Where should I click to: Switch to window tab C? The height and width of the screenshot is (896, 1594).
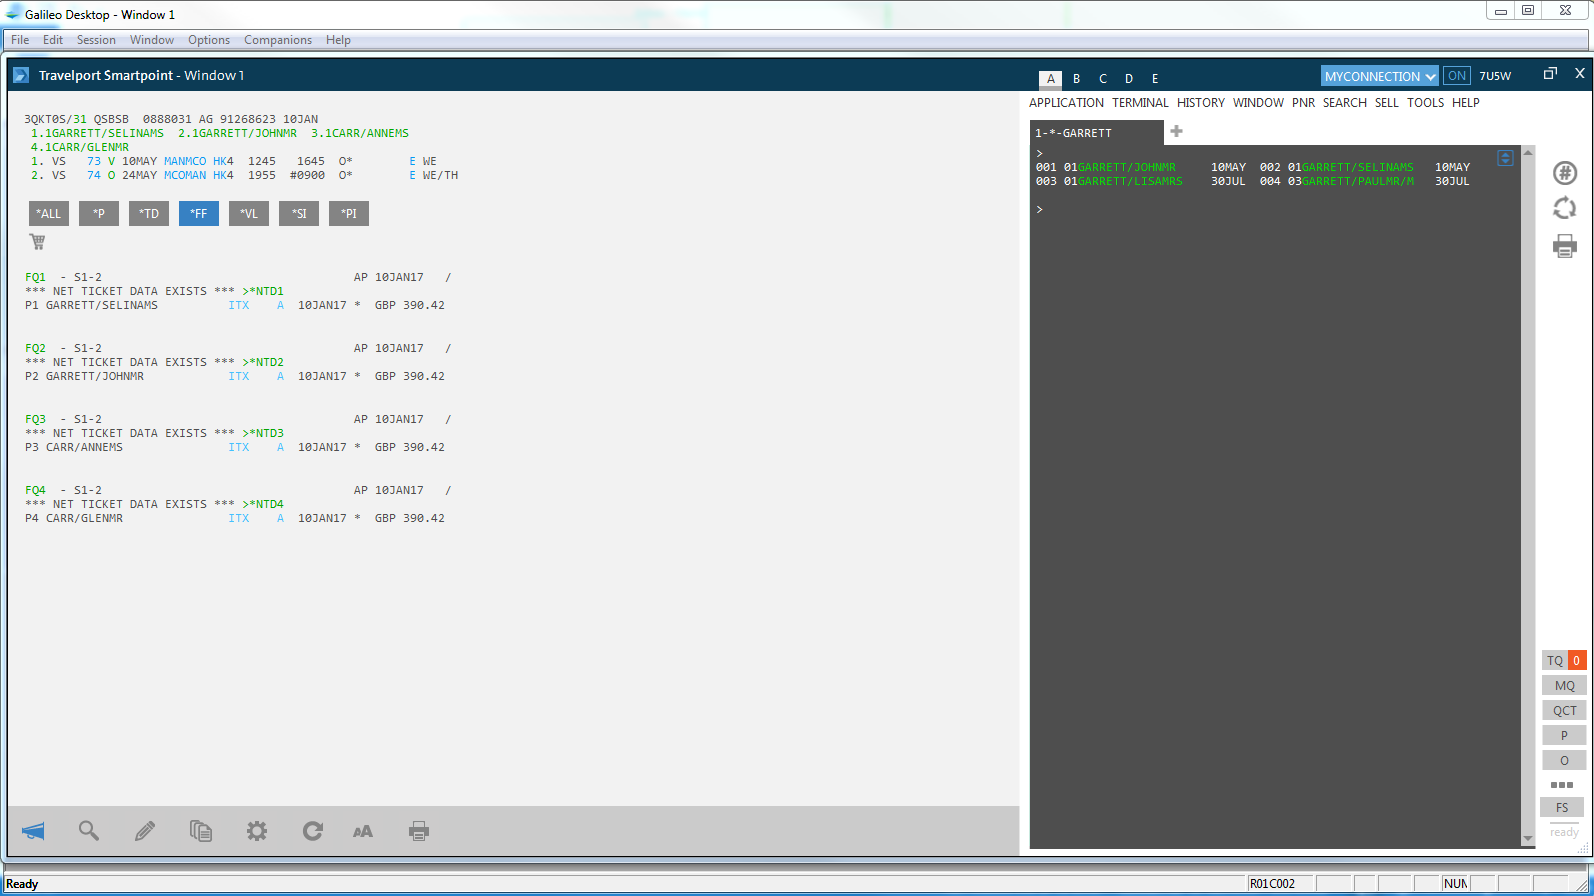(1103, 79)
